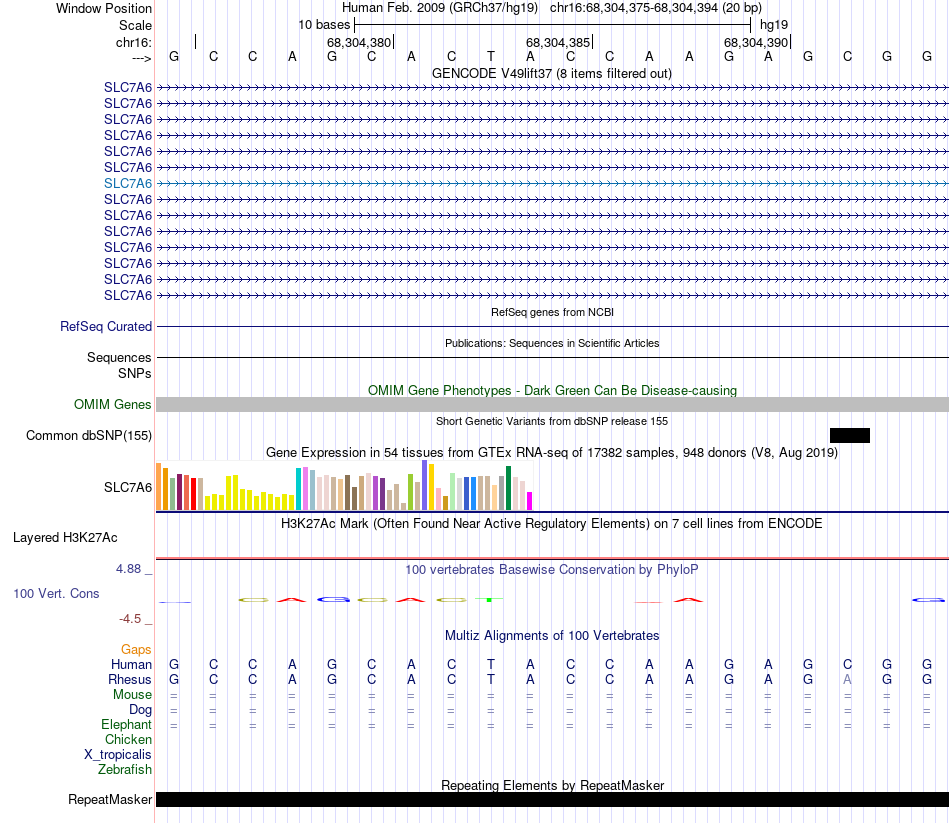Click the Layered H3K27Ac track label

[x=65, y=538]
